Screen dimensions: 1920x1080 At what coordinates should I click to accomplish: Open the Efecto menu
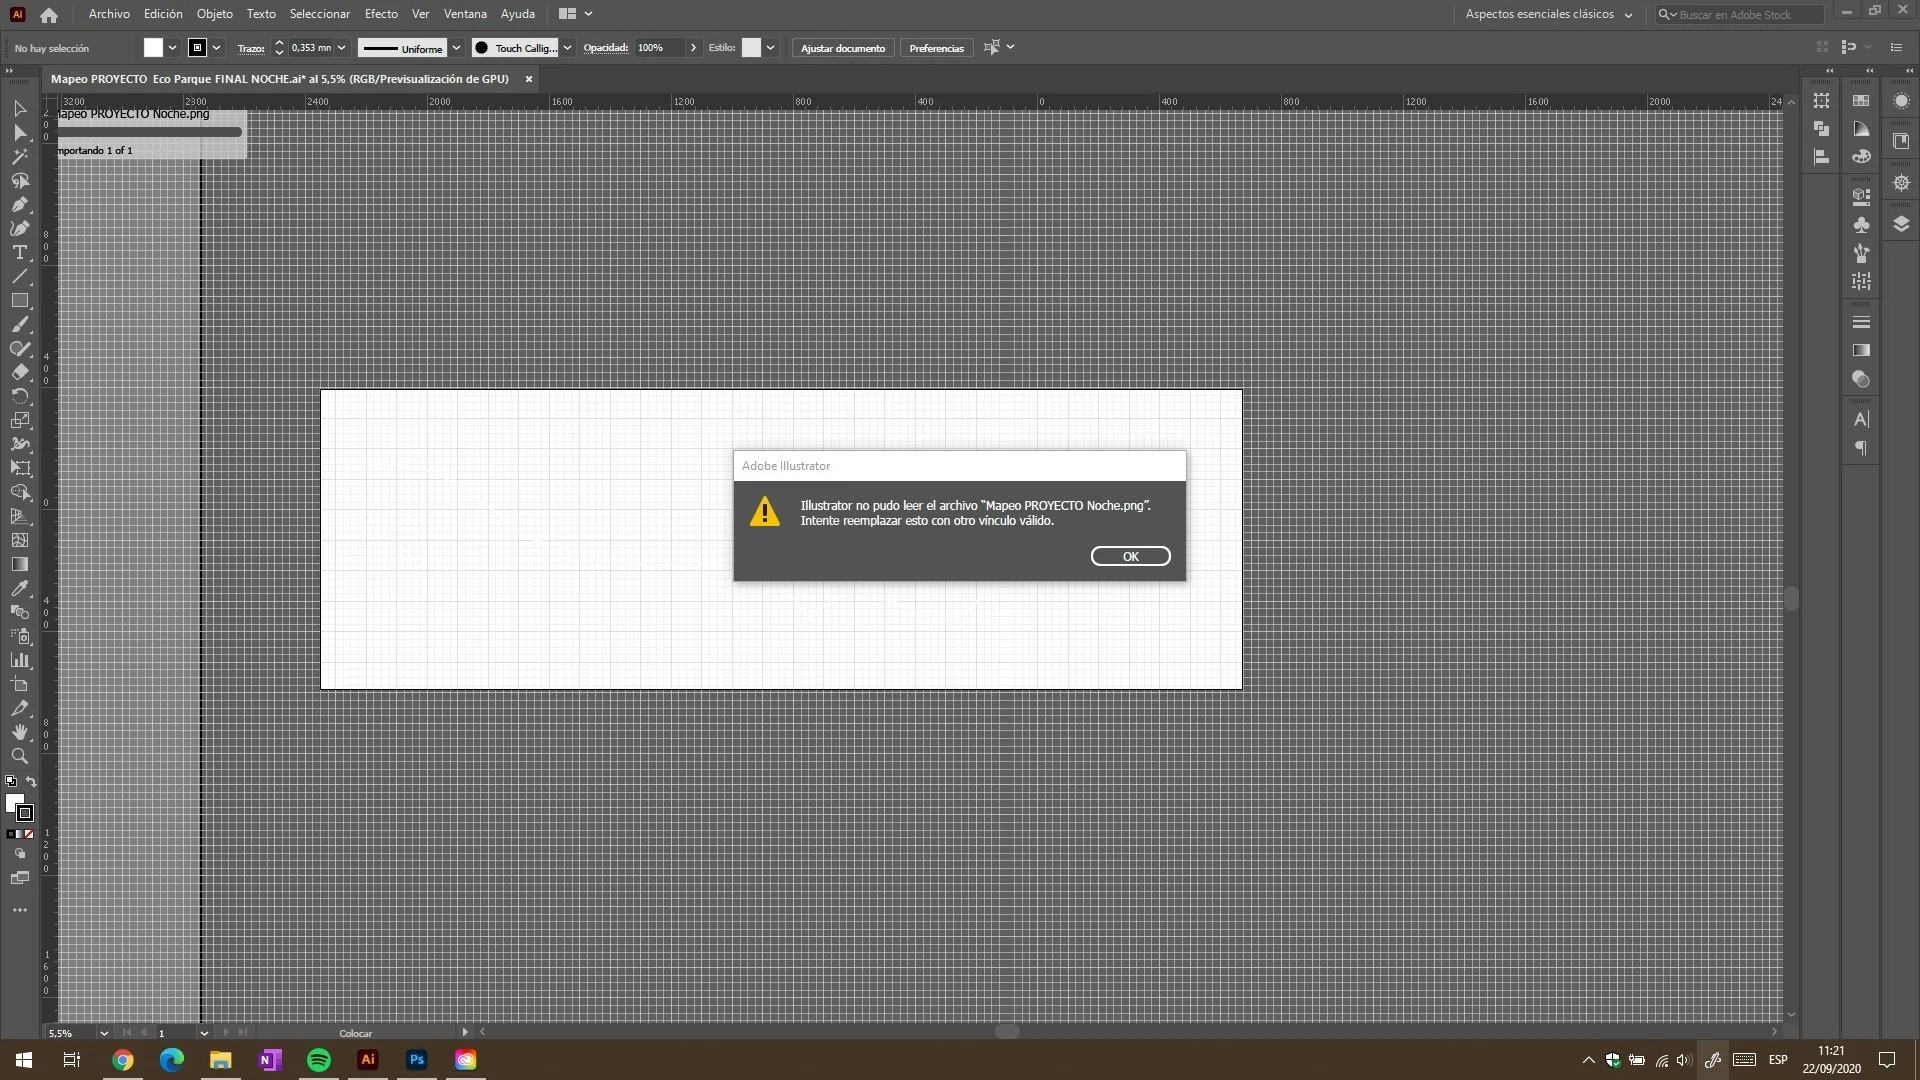pos(380,14)
